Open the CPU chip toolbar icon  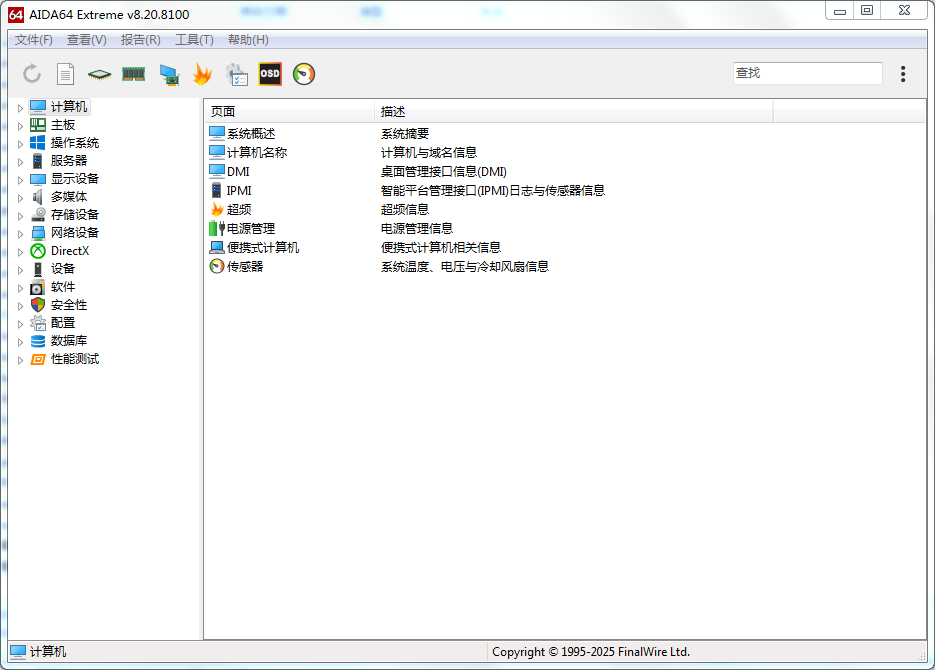(x=99, y=74)
